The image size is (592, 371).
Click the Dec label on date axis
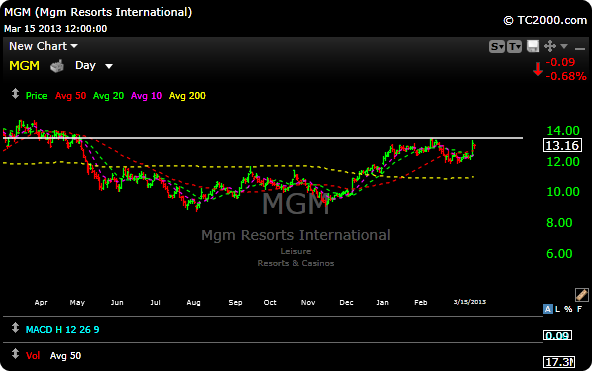coord(346,303)
